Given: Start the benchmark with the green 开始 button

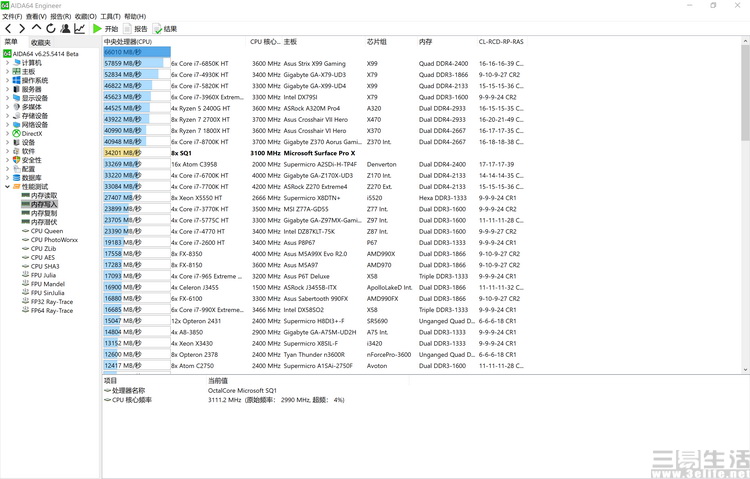Looking at the screenshot, I should [105, 29].
